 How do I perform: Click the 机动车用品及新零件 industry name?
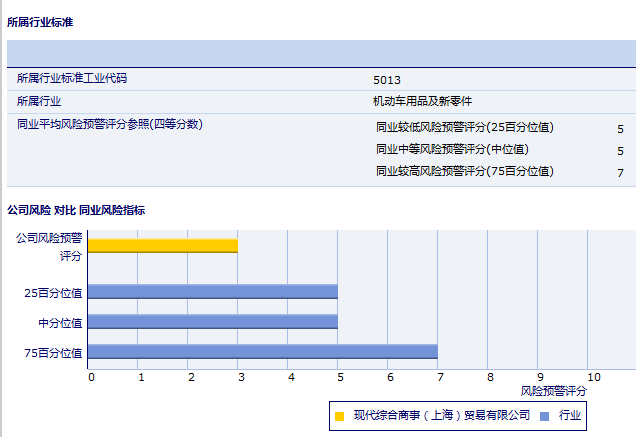(x=422, y=102)
